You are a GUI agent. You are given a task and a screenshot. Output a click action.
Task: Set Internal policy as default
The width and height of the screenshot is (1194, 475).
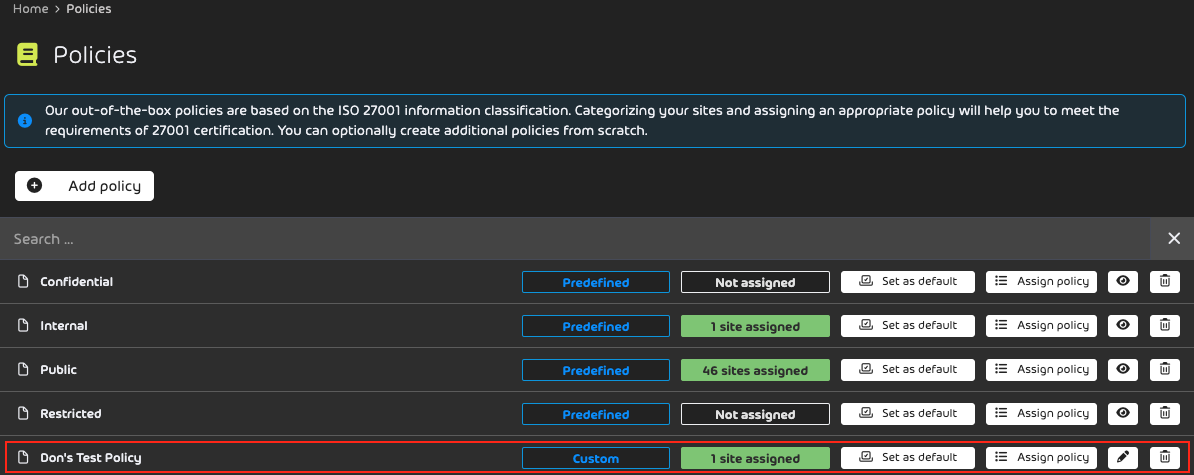908,326
